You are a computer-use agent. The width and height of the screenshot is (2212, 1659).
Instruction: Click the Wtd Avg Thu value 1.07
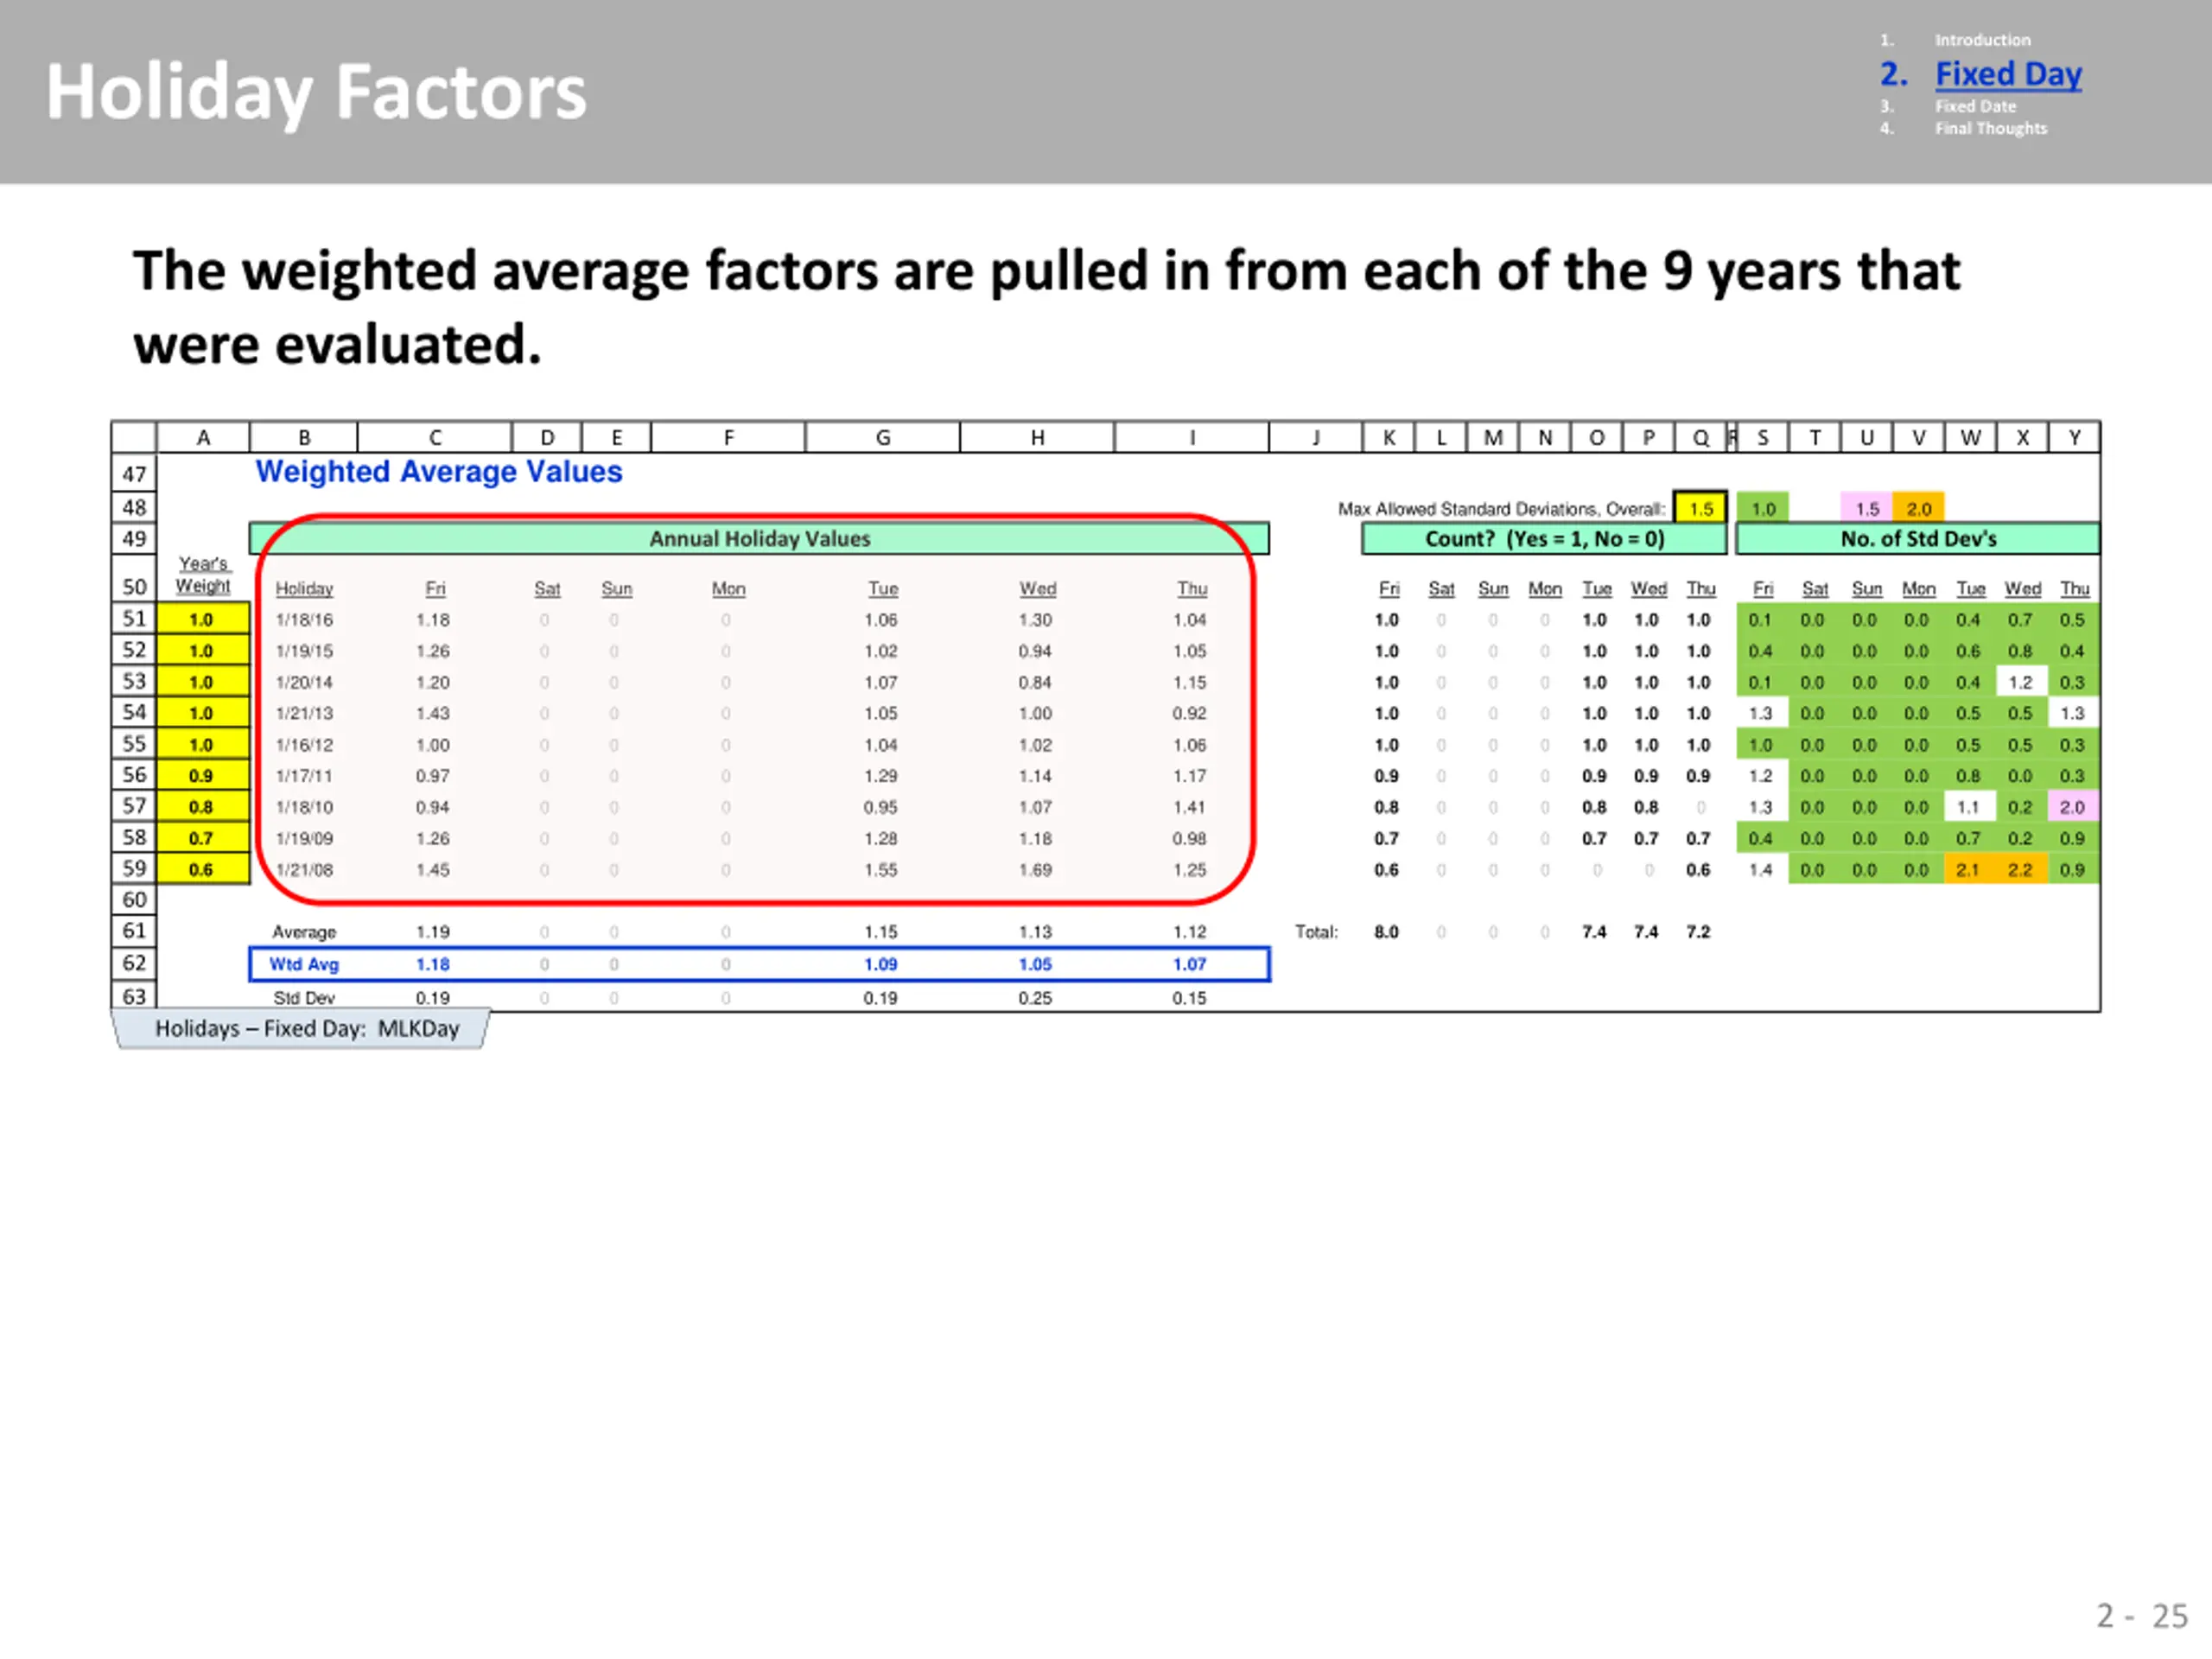[1190, 964]
